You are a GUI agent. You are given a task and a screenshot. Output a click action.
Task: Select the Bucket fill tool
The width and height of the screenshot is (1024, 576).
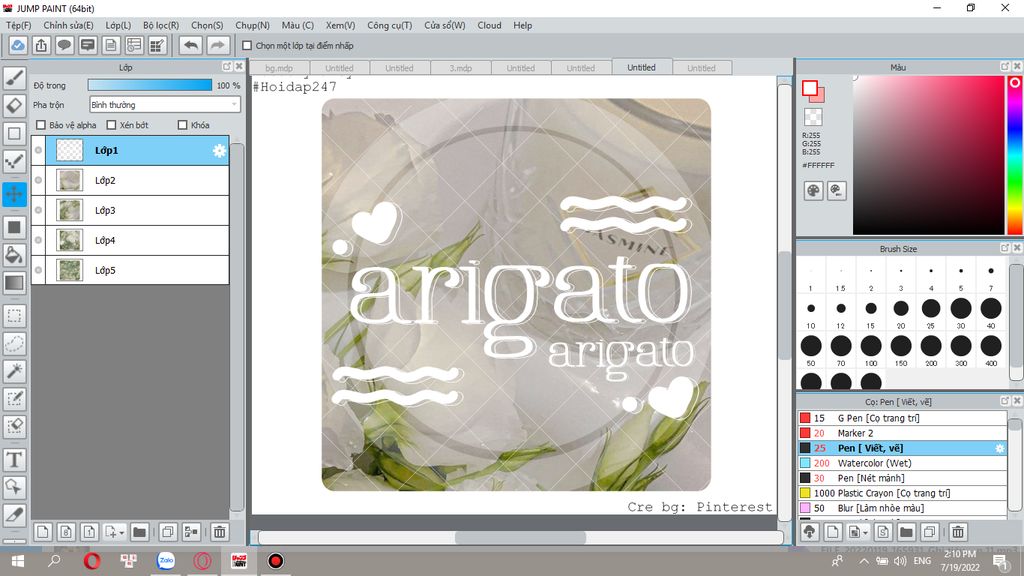click(x=14, y=255)
